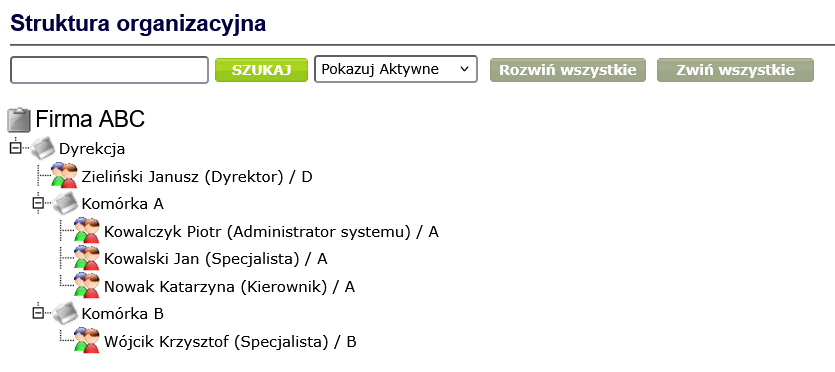Viewport: 835px width, 372px height.
Task: Collapse the Dyrekcja tree node
Action: (x=15, y=148)
